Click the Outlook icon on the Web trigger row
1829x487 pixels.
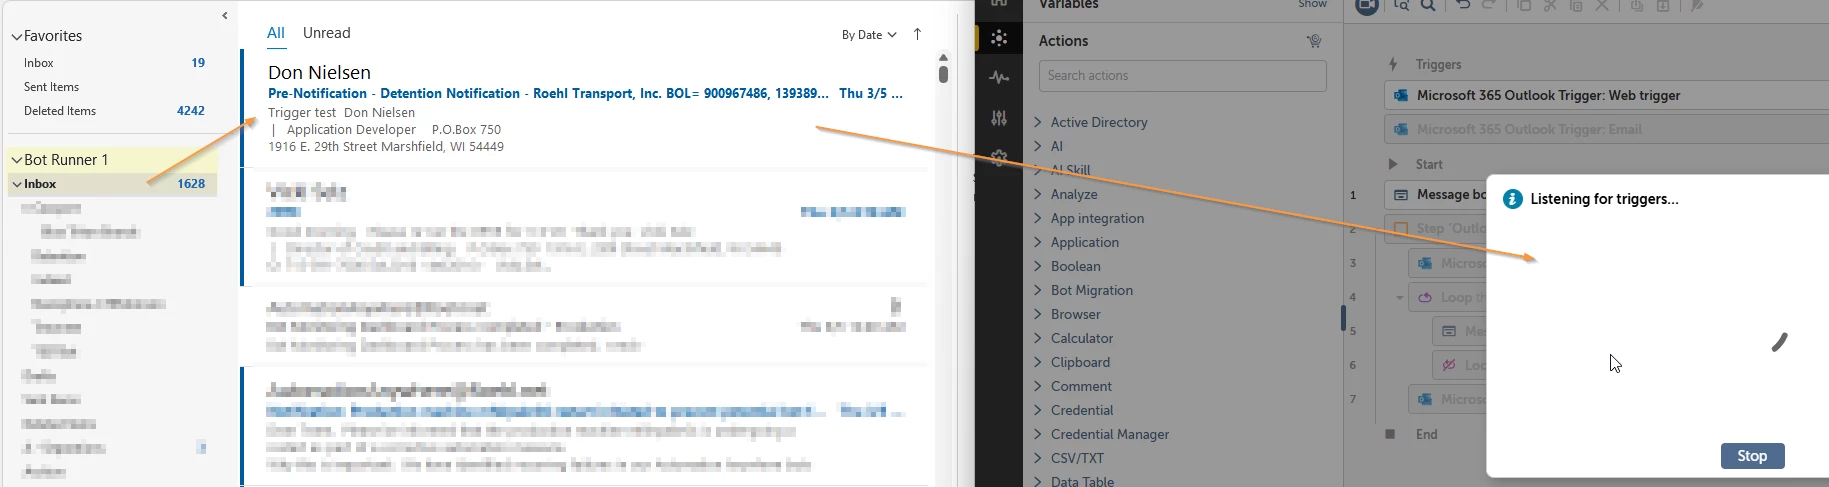pos(1401,95)
